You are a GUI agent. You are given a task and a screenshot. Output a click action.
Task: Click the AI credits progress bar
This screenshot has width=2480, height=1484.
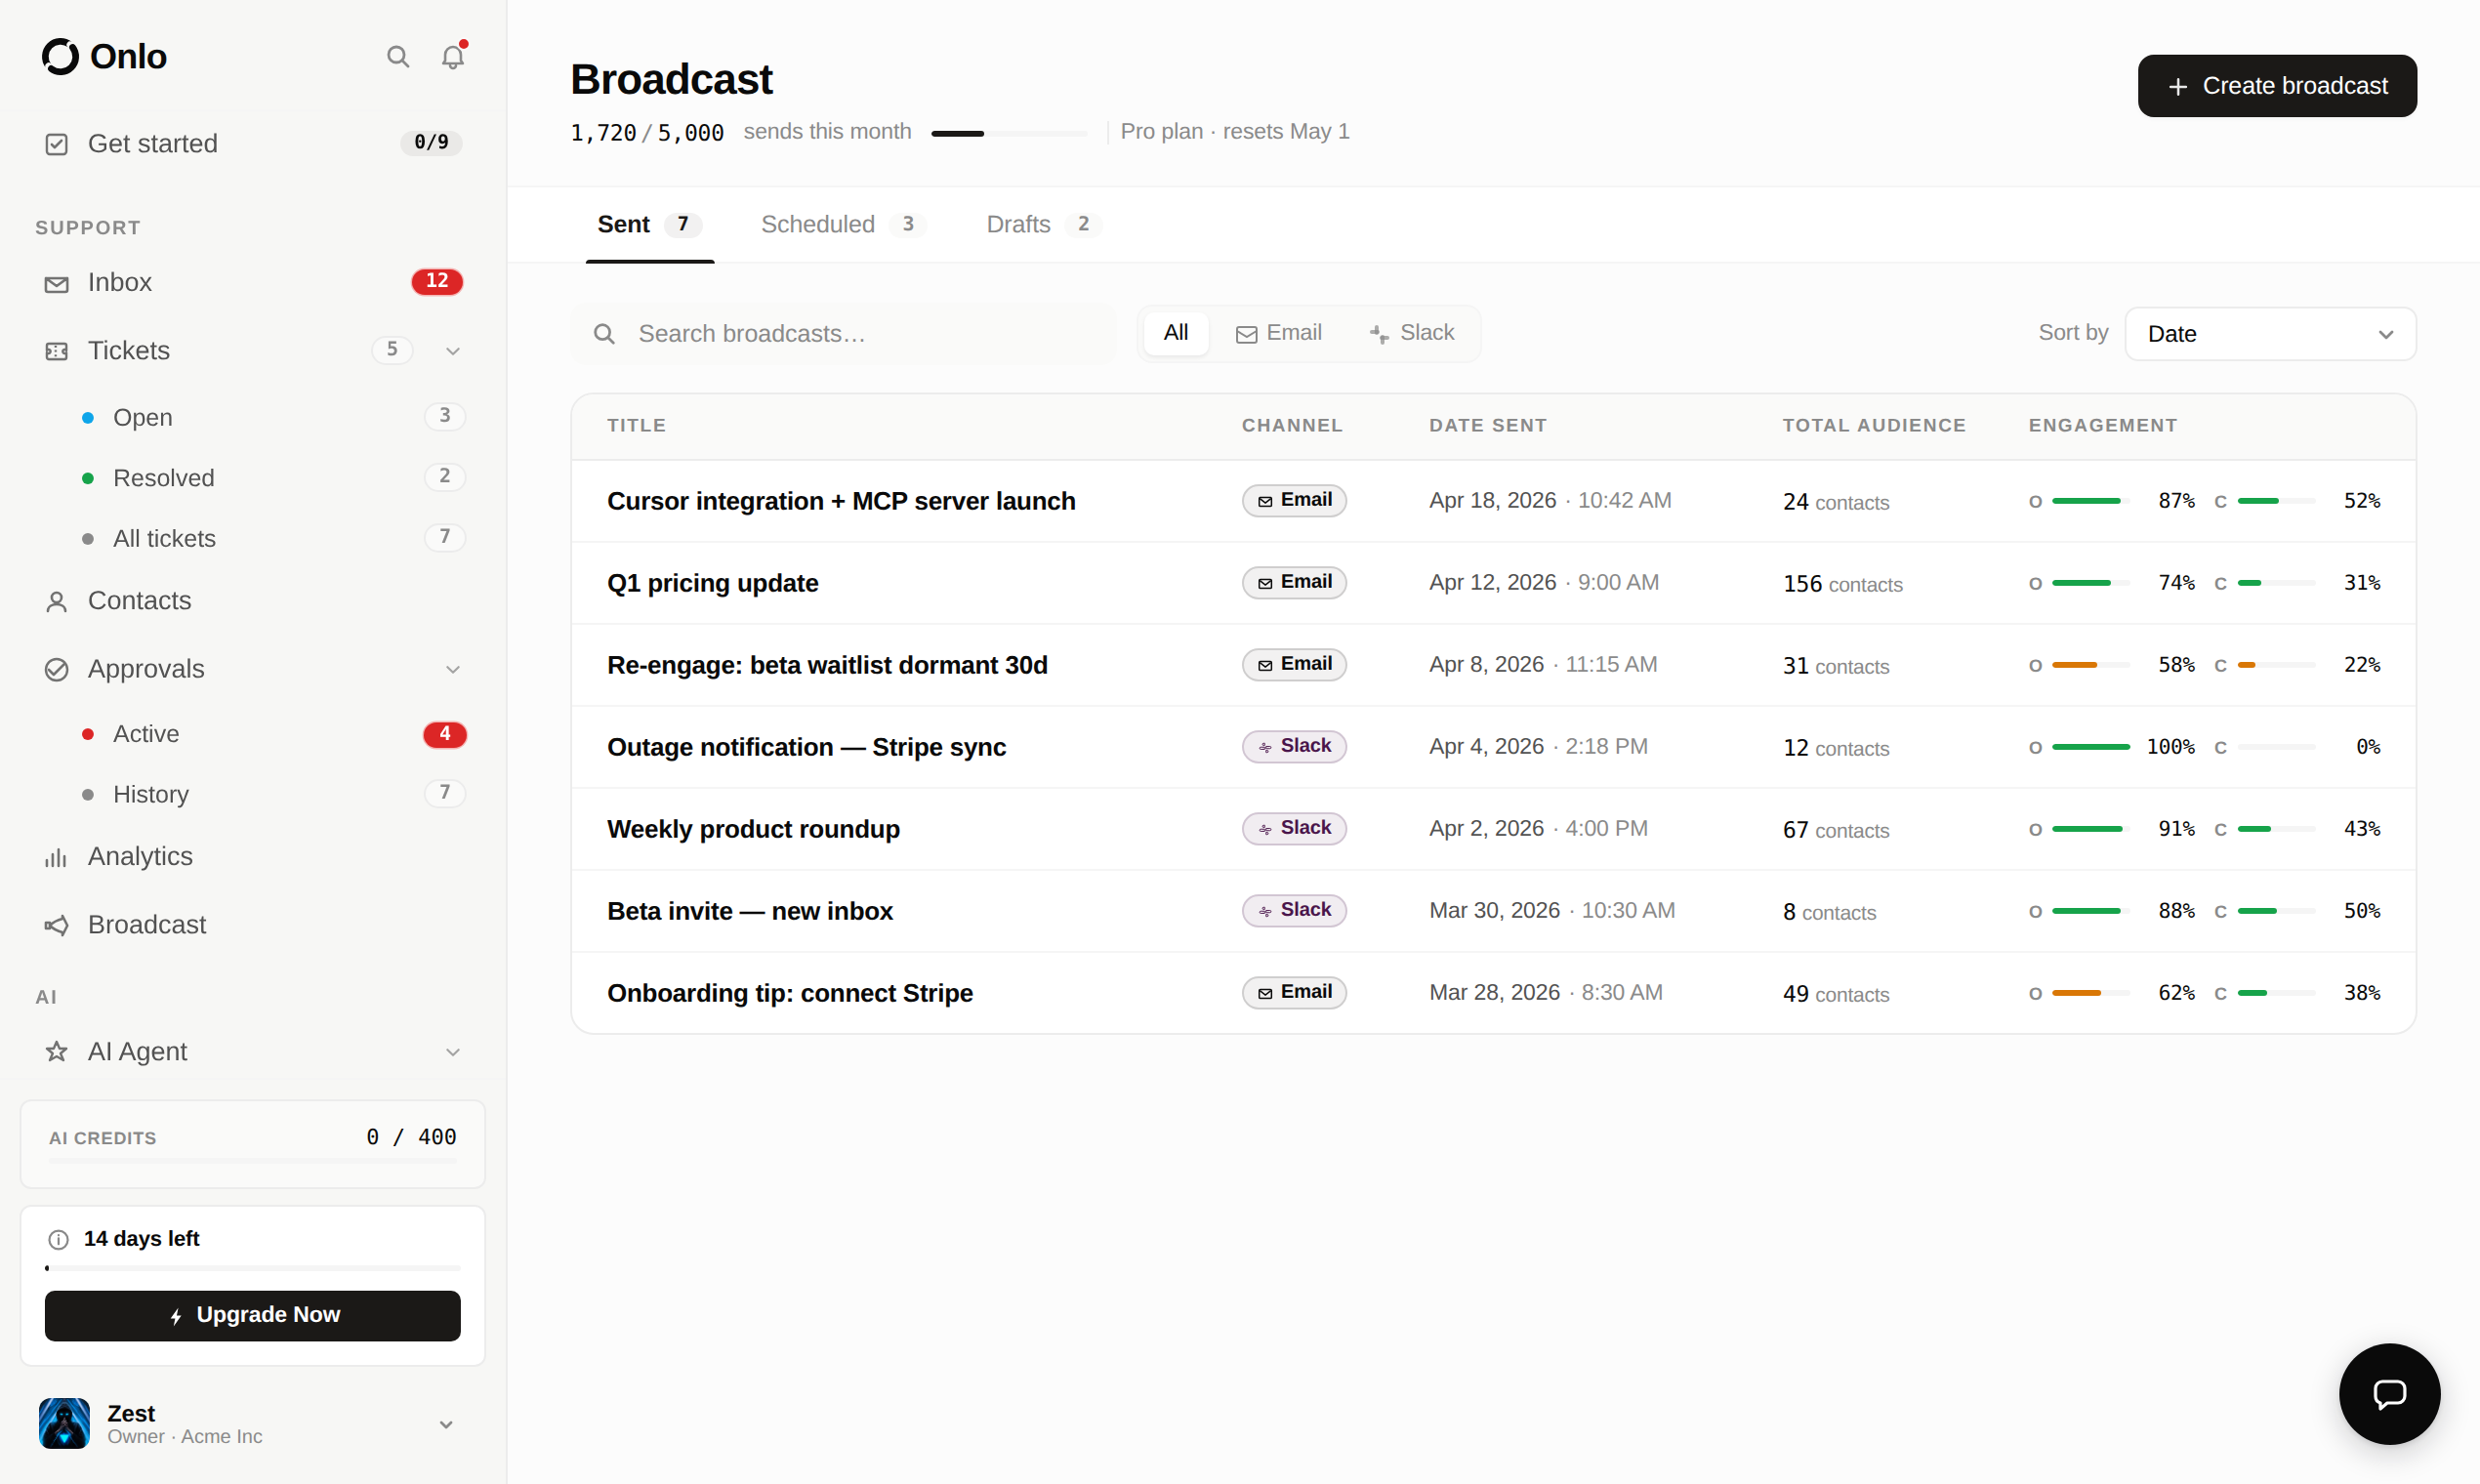(x=253, y=1162)
